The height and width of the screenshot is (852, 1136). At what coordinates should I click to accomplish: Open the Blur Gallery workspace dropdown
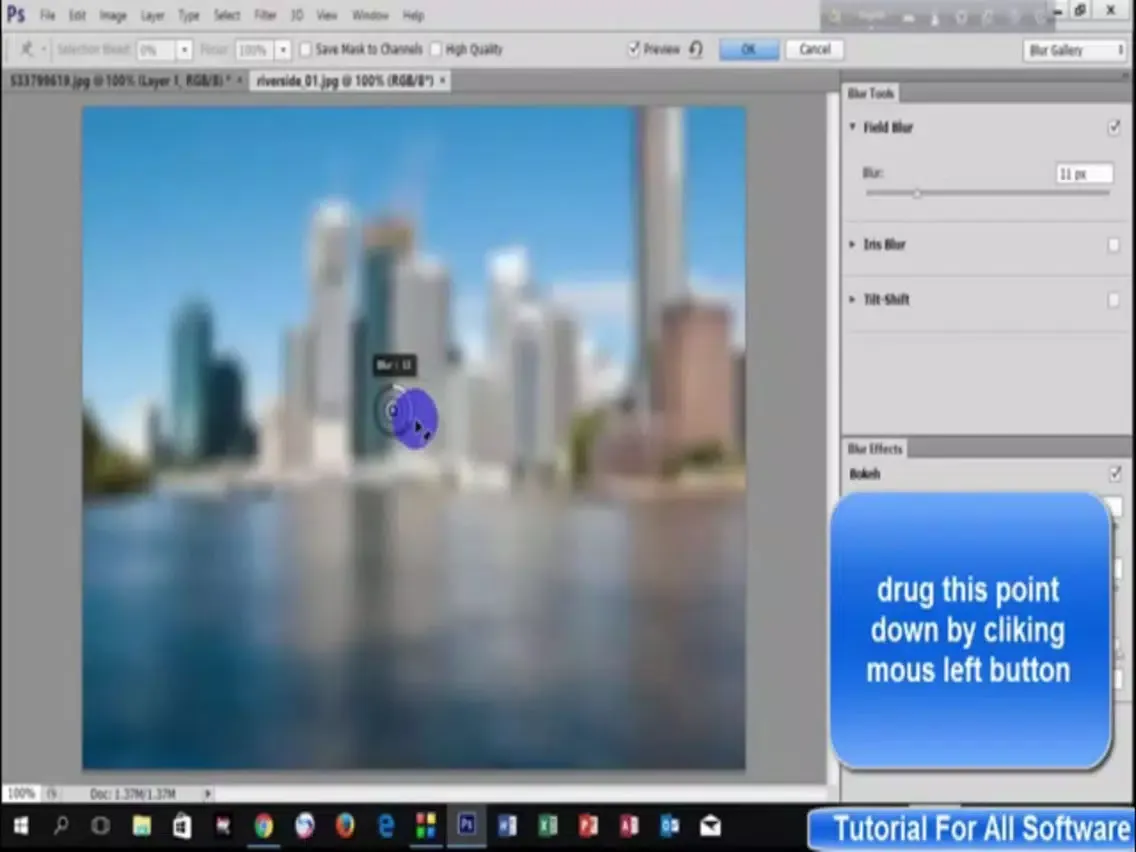click(x=1075, y=50)
